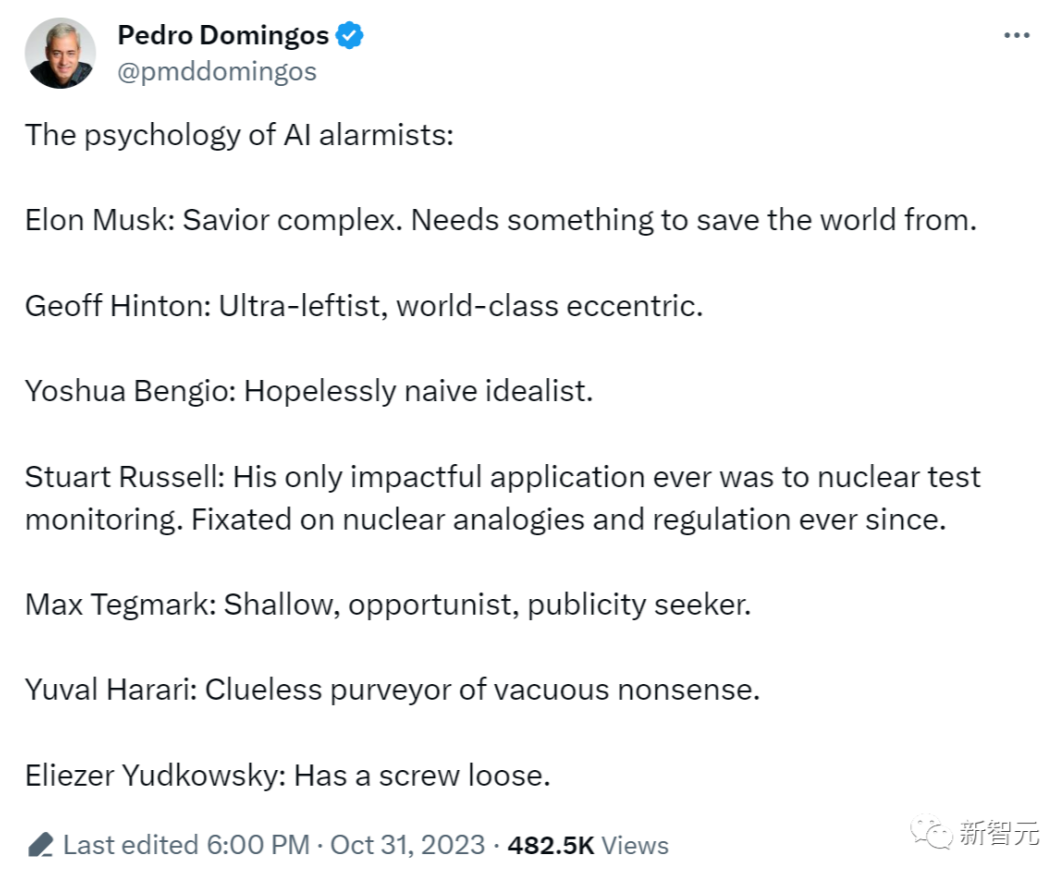Image resolution: width=1058 pixels, height=880 pixels.
Task: Click Pedro Domingos' profile avatar photo
Action: pyautogui.click(x=60, y=53)
